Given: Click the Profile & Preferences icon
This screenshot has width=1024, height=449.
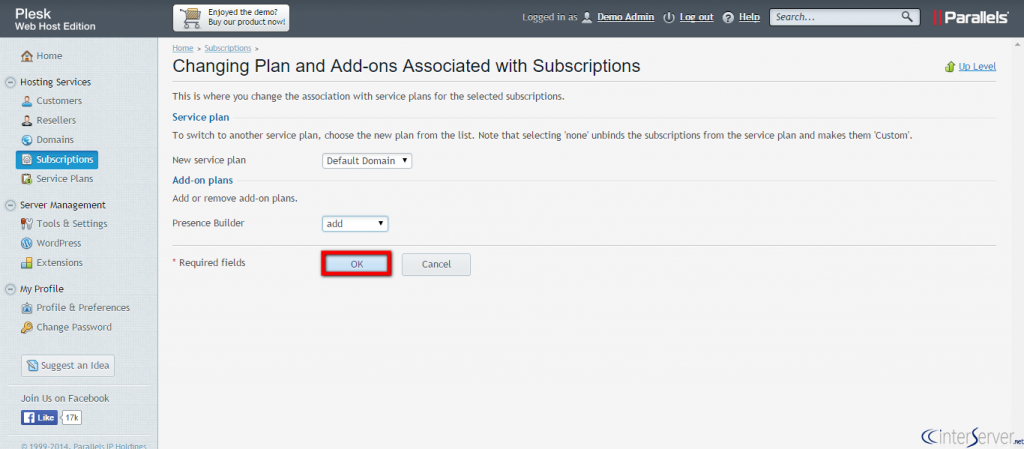Looking at the screenshot, I should (27, 308).
